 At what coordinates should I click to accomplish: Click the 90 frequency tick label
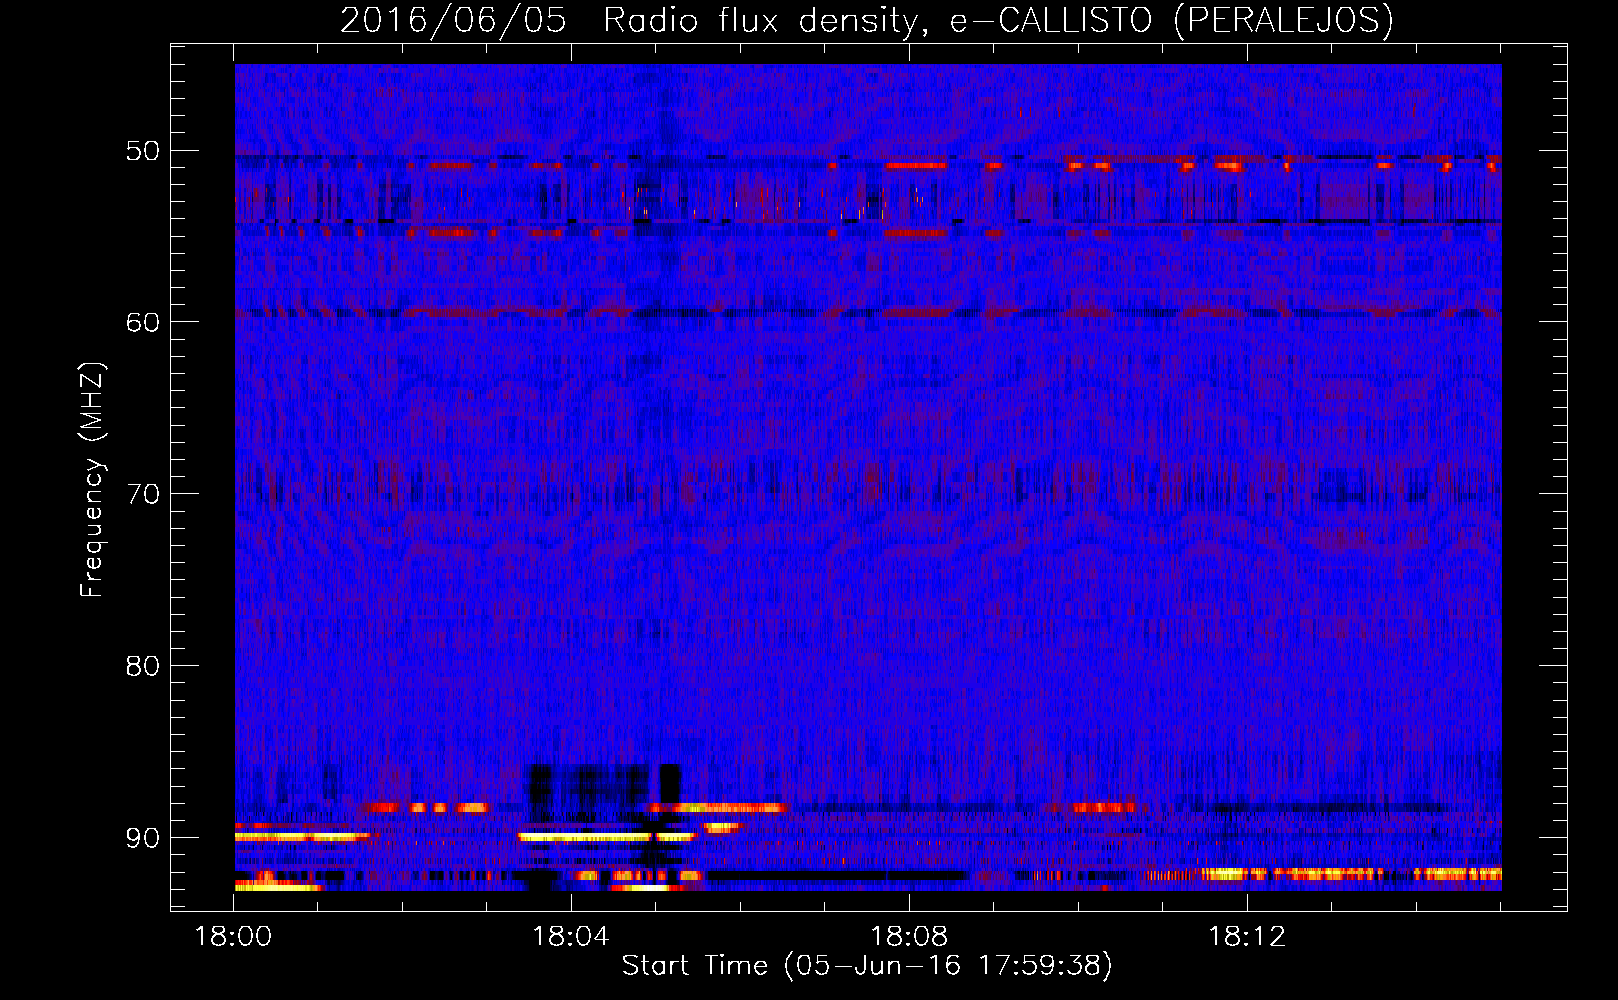[142, 837]
